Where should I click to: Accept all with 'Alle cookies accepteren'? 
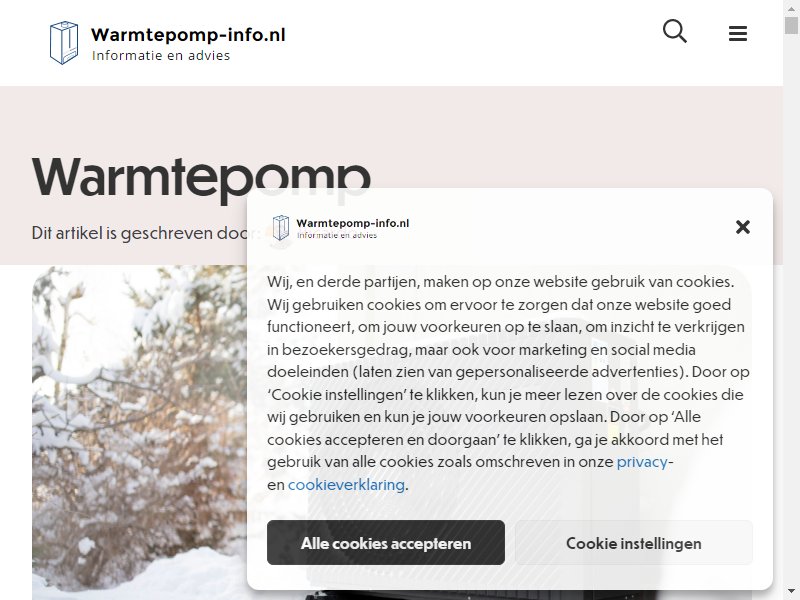pos(386,542)
